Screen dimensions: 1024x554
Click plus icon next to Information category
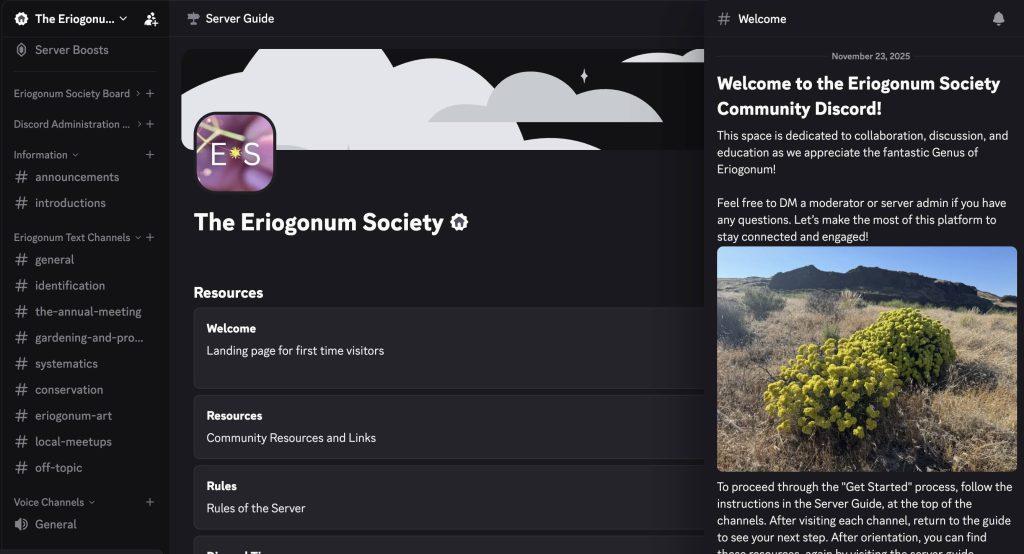(x=150, y=155)
